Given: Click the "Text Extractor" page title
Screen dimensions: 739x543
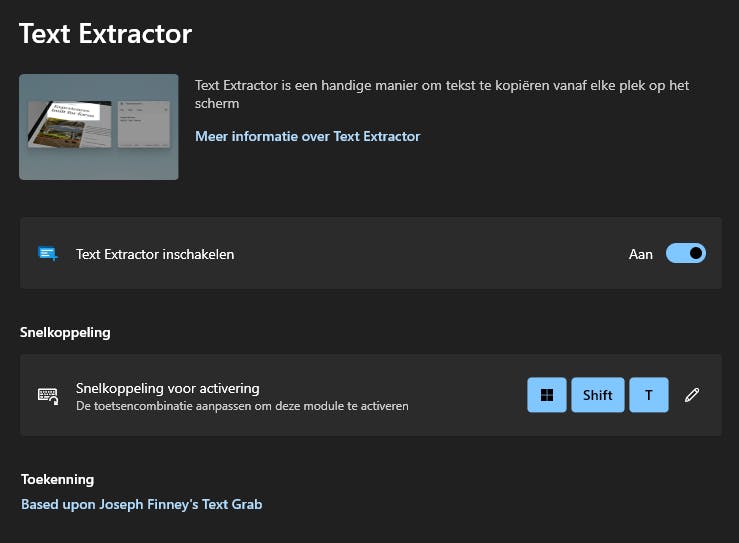Looking at the screenshot, I should coord(105,34).
